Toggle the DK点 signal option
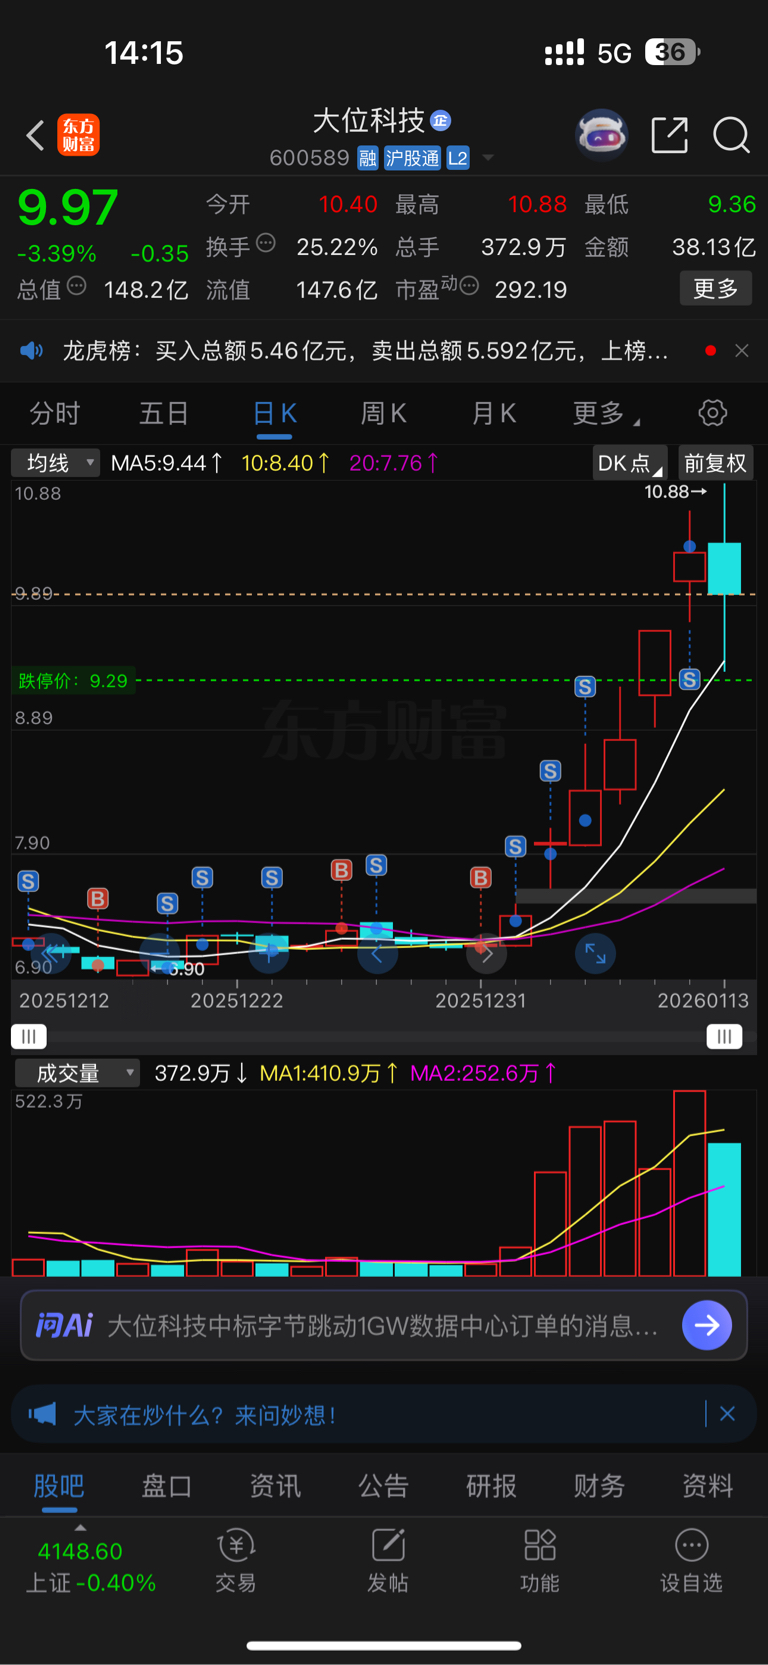The image size is (768, 1665). click(x=629, y=463)
